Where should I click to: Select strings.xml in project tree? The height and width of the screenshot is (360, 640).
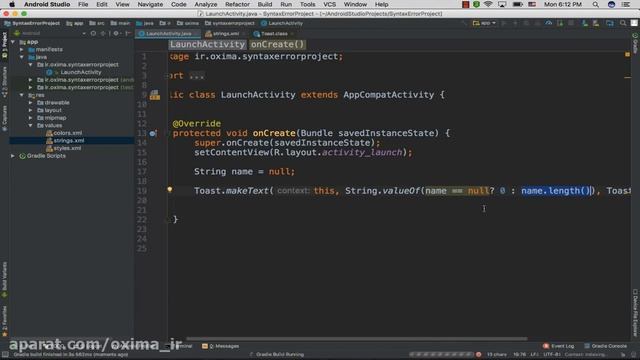69,140
